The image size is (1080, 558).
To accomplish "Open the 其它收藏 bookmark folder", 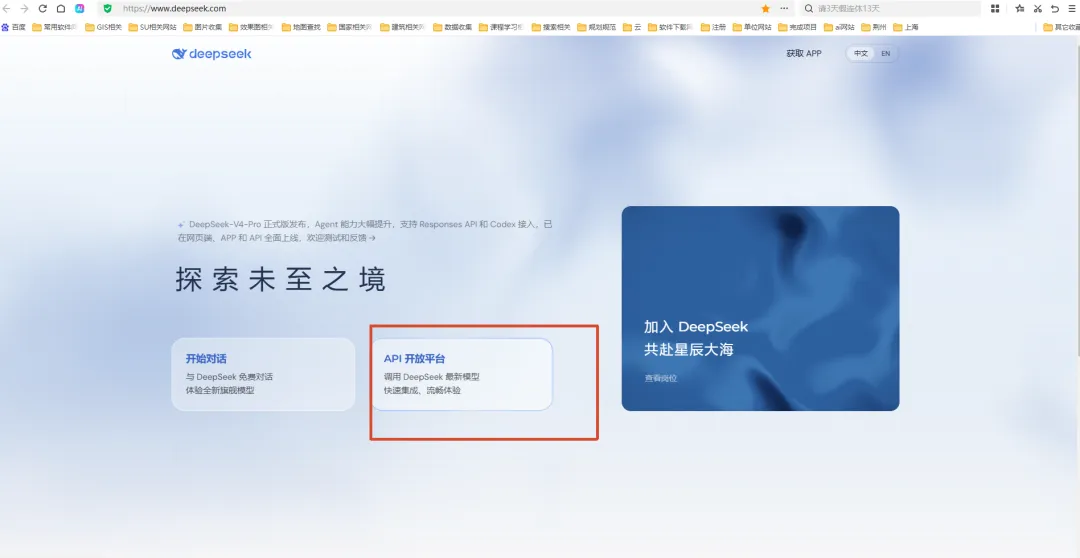I will tap(1061, 28).
